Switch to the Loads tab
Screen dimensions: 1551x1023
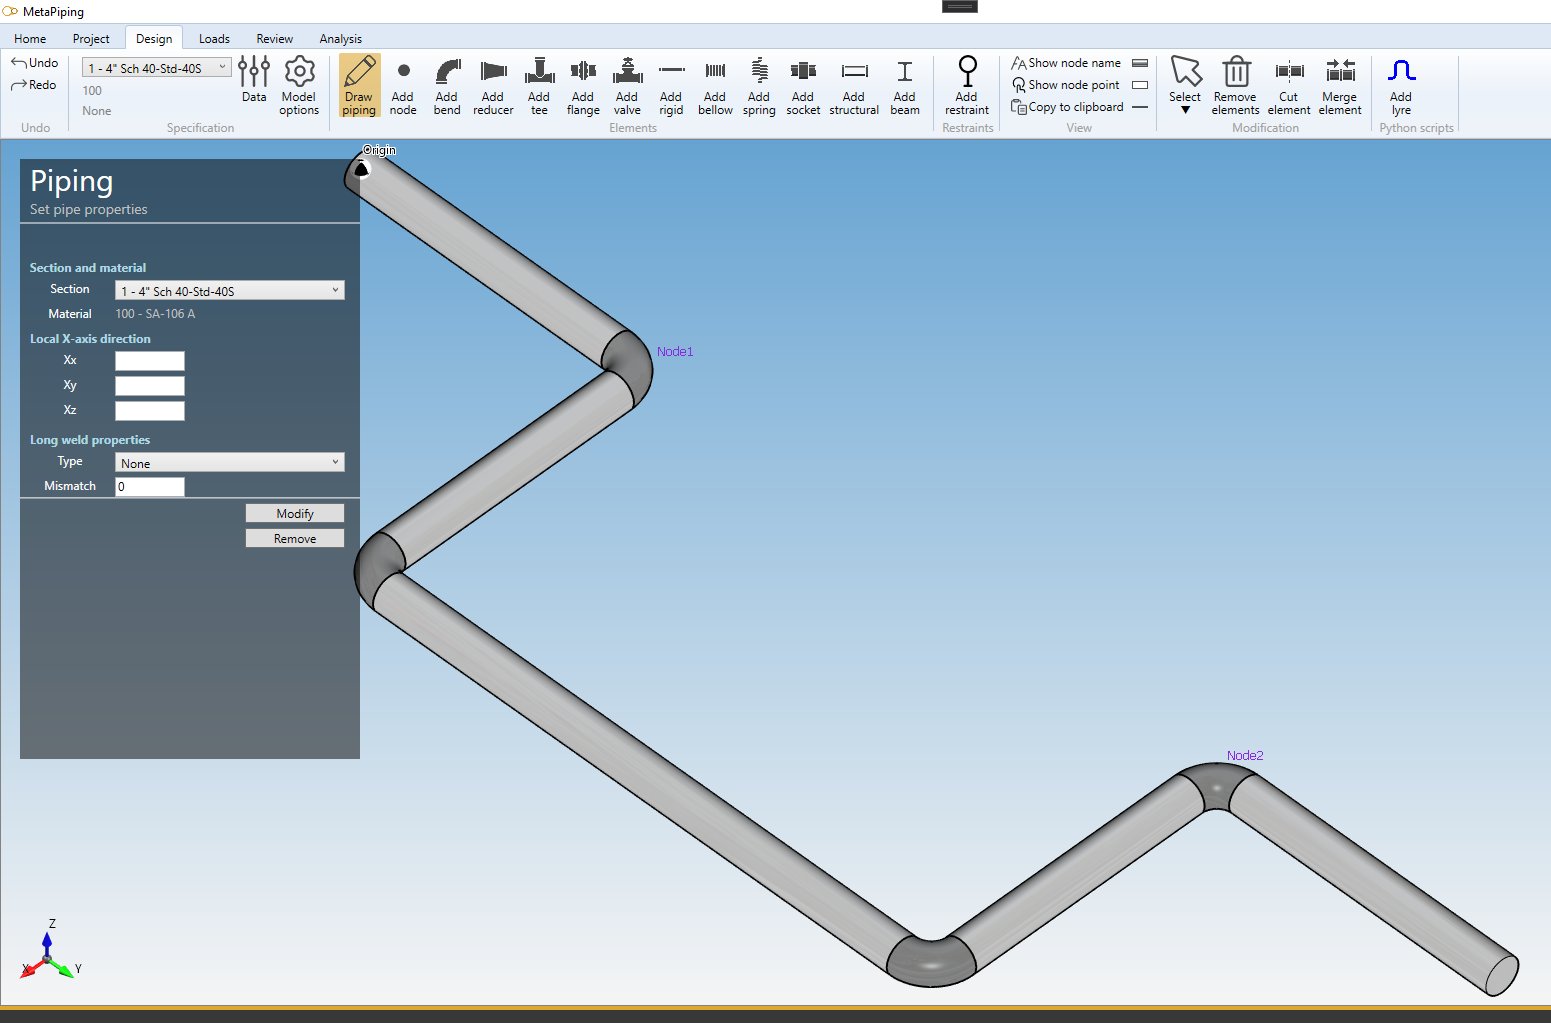[x=214, y=39]
